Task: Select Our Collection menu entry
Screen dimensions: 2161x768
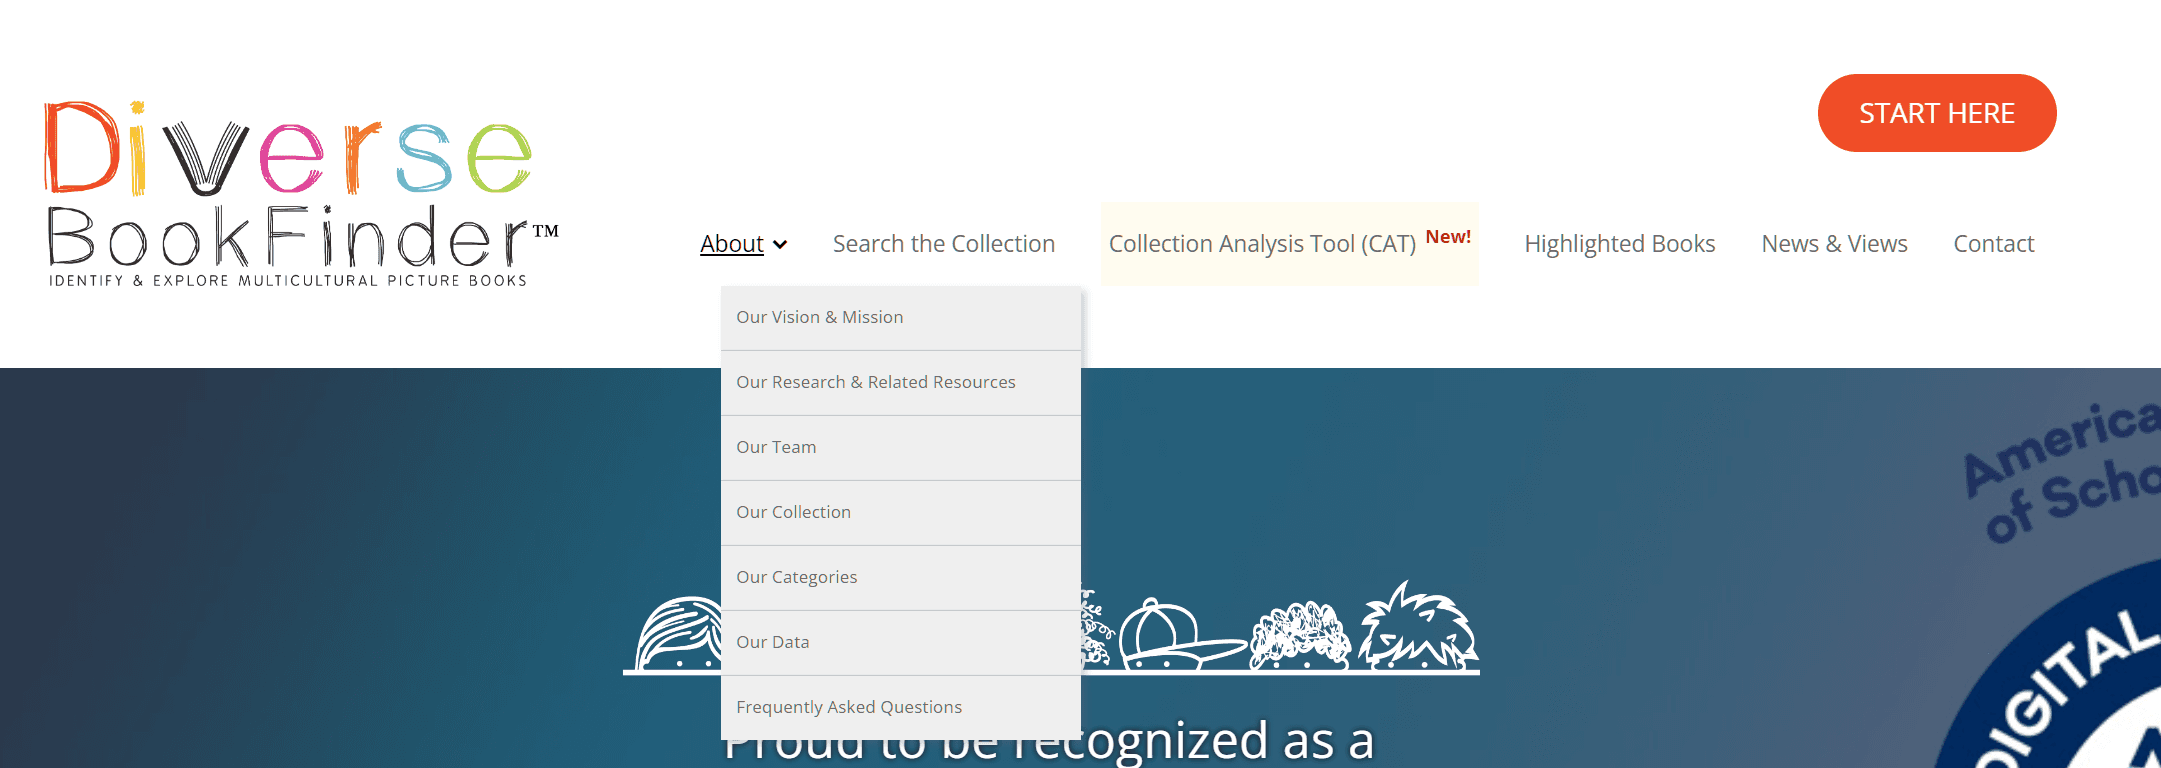Action: point(901,513)
